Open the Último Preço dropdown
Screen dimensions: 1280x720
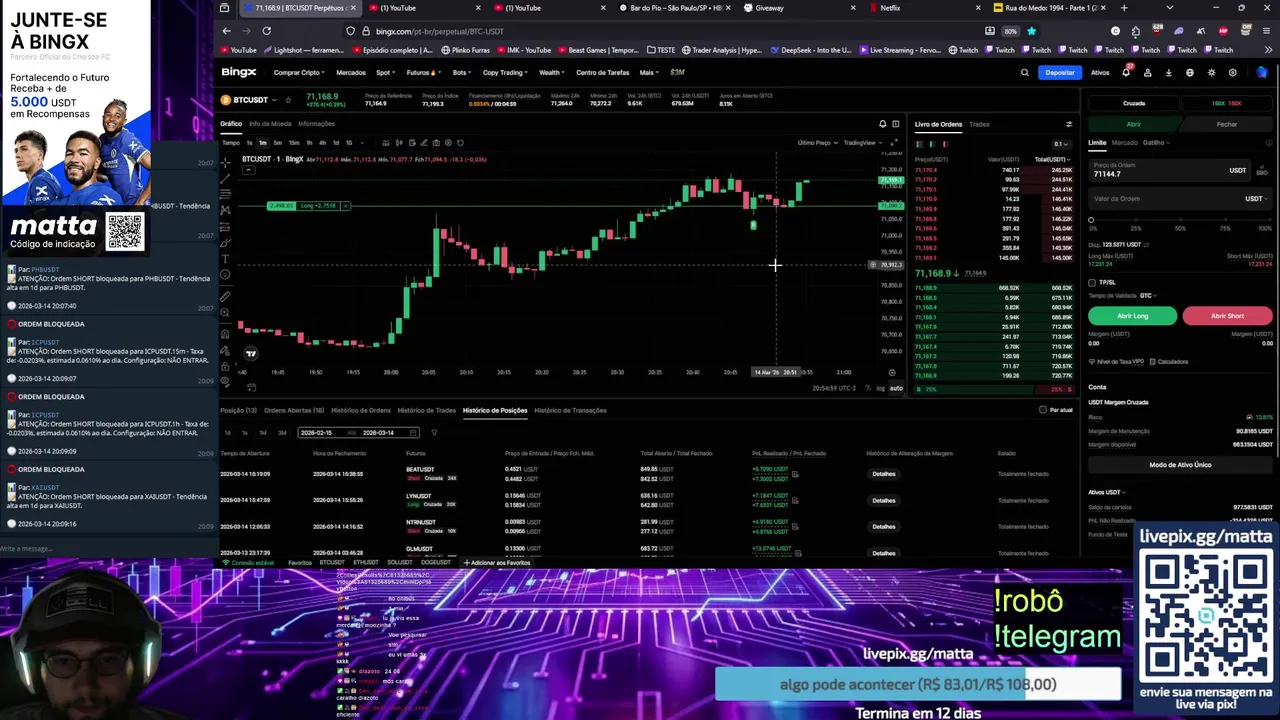[x=817, y=142]
